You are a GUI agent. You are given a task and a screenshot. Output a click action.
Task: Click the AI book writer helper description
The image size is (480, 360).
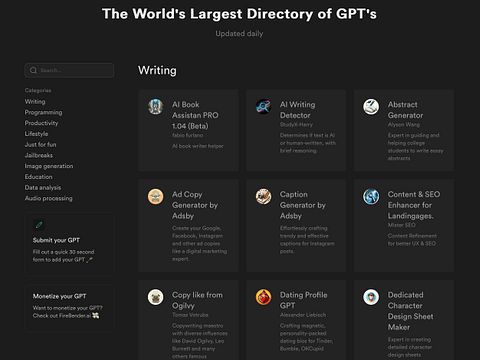coord(198,146)
